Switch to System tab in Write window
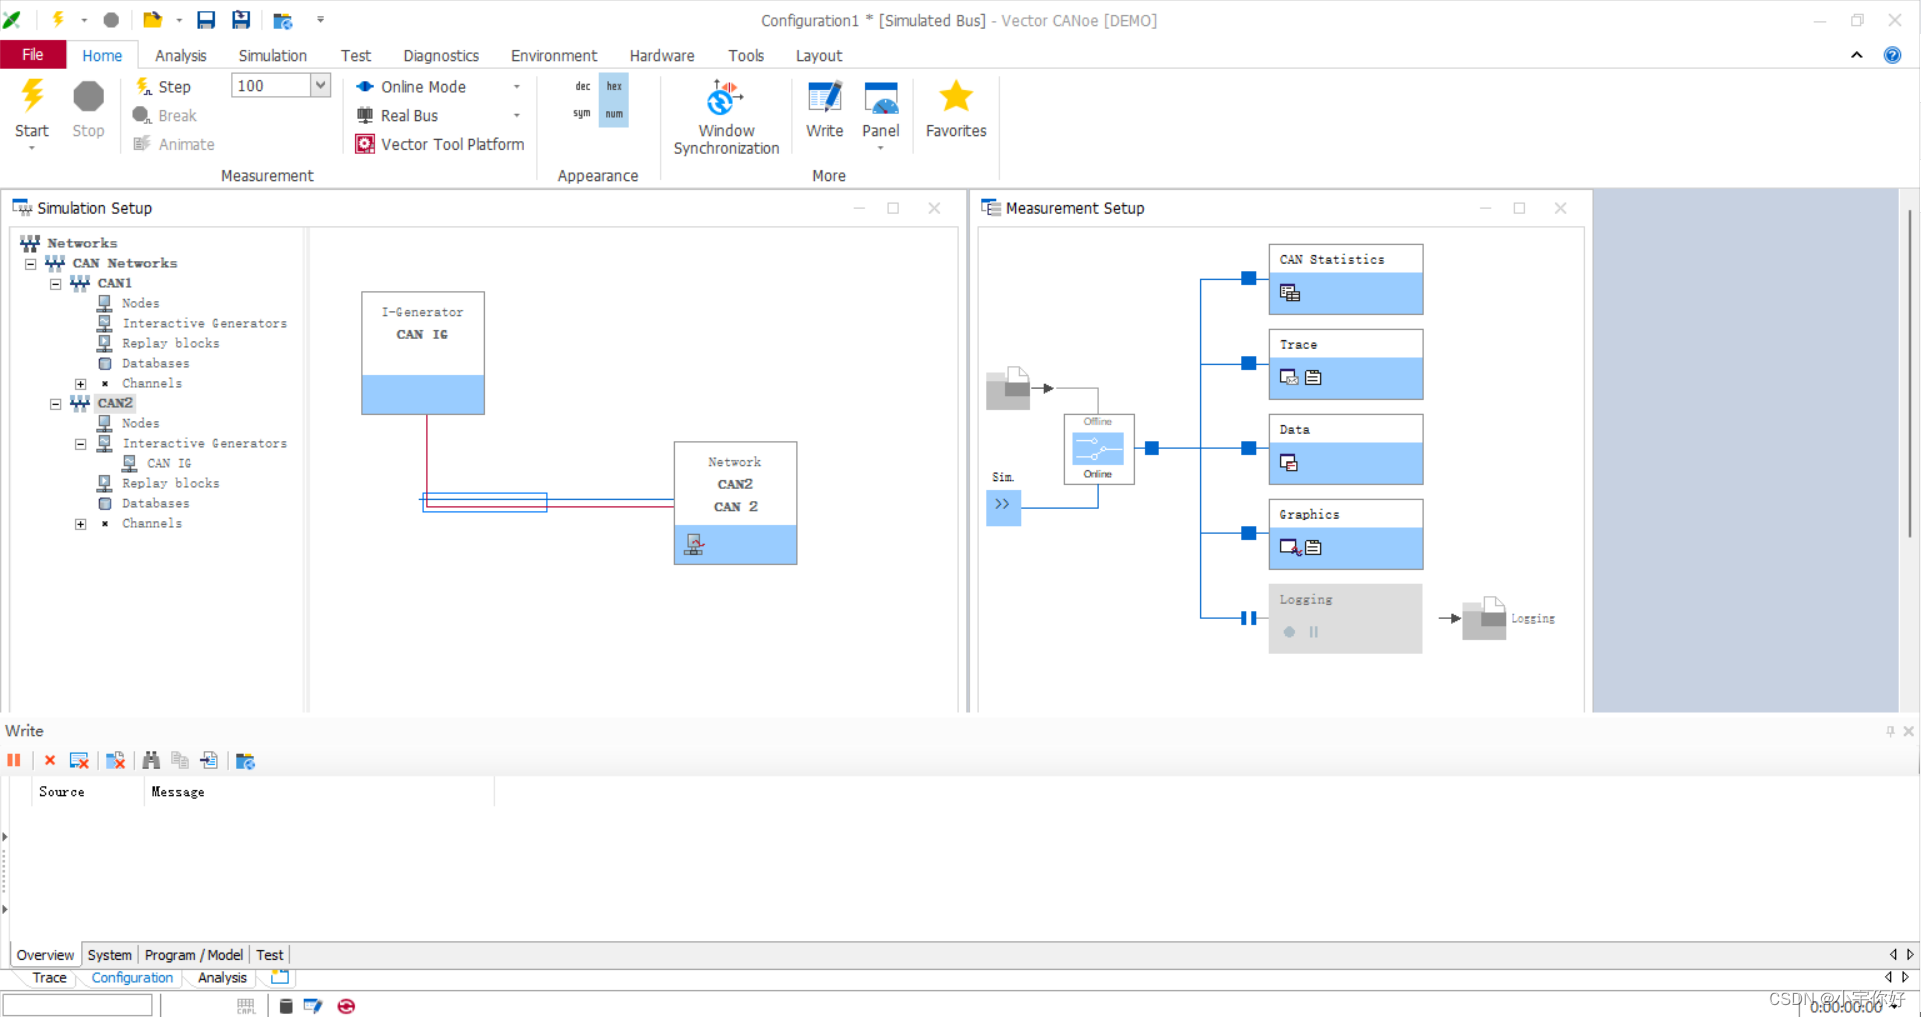Image resolution: width=1921 pixels, height=1017 pixels. 109,955
